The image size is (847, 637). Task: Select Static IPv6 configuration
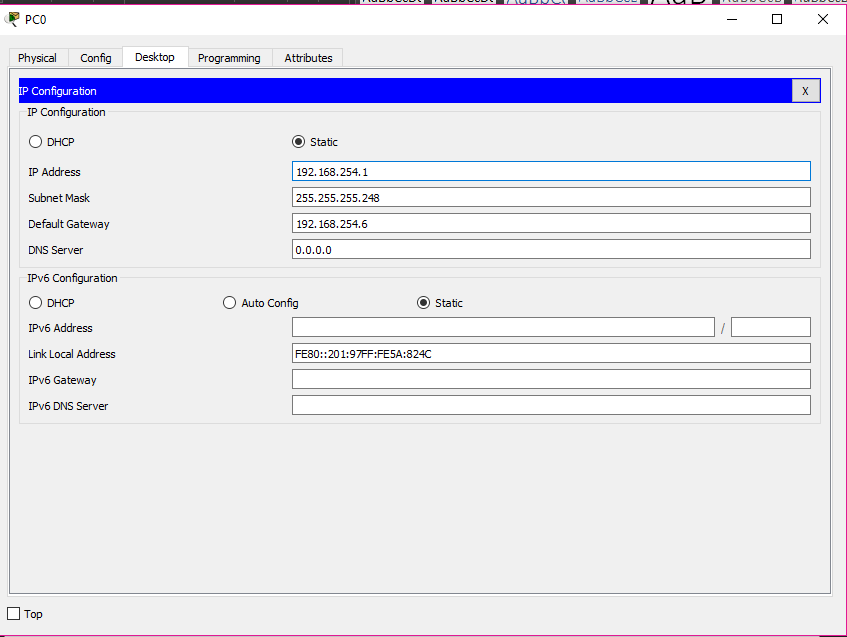tap(423, 303)
